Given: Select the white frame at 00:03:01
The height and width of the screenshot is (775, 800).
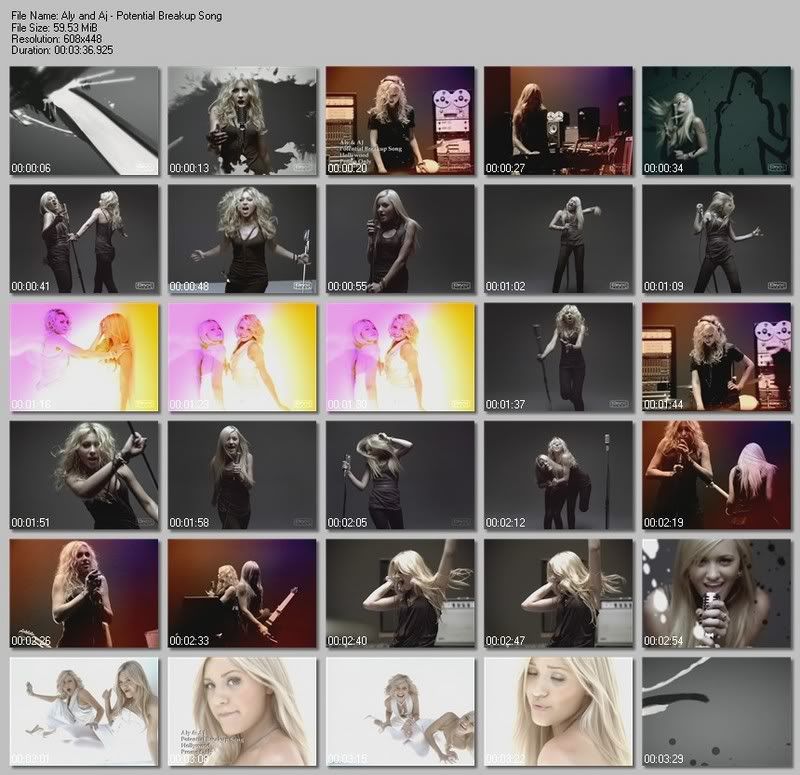Looking at the screenshot, I should [x=84, y=712].
